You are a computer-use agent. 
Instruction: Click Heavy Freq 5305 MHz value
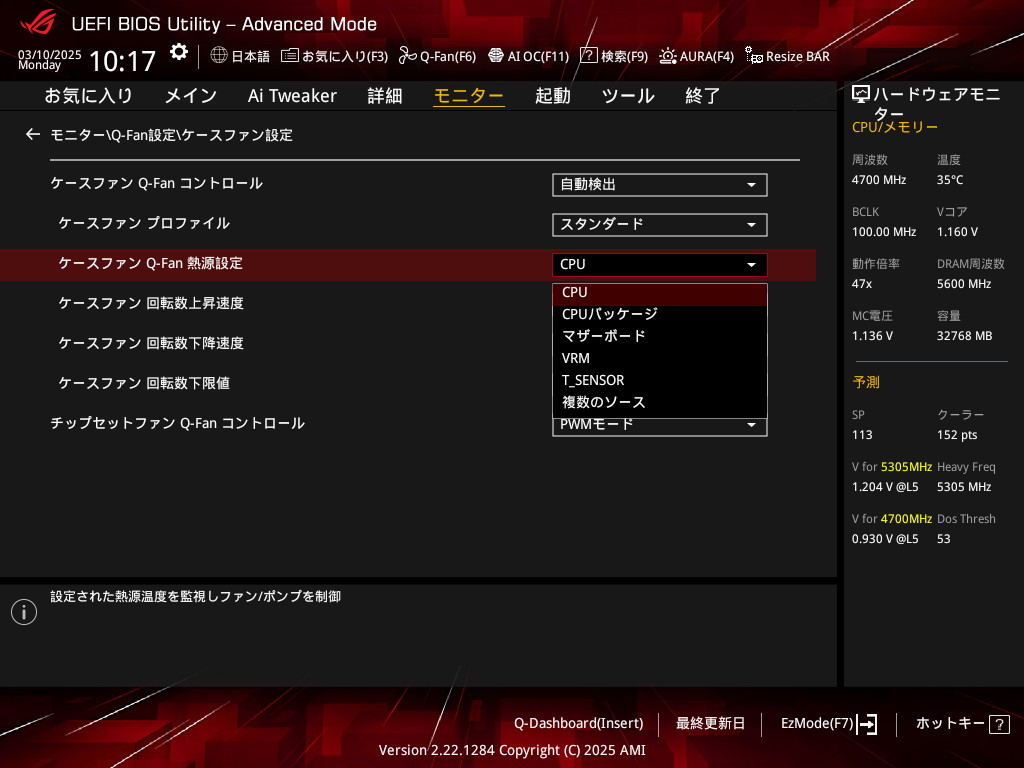(964, 487)
